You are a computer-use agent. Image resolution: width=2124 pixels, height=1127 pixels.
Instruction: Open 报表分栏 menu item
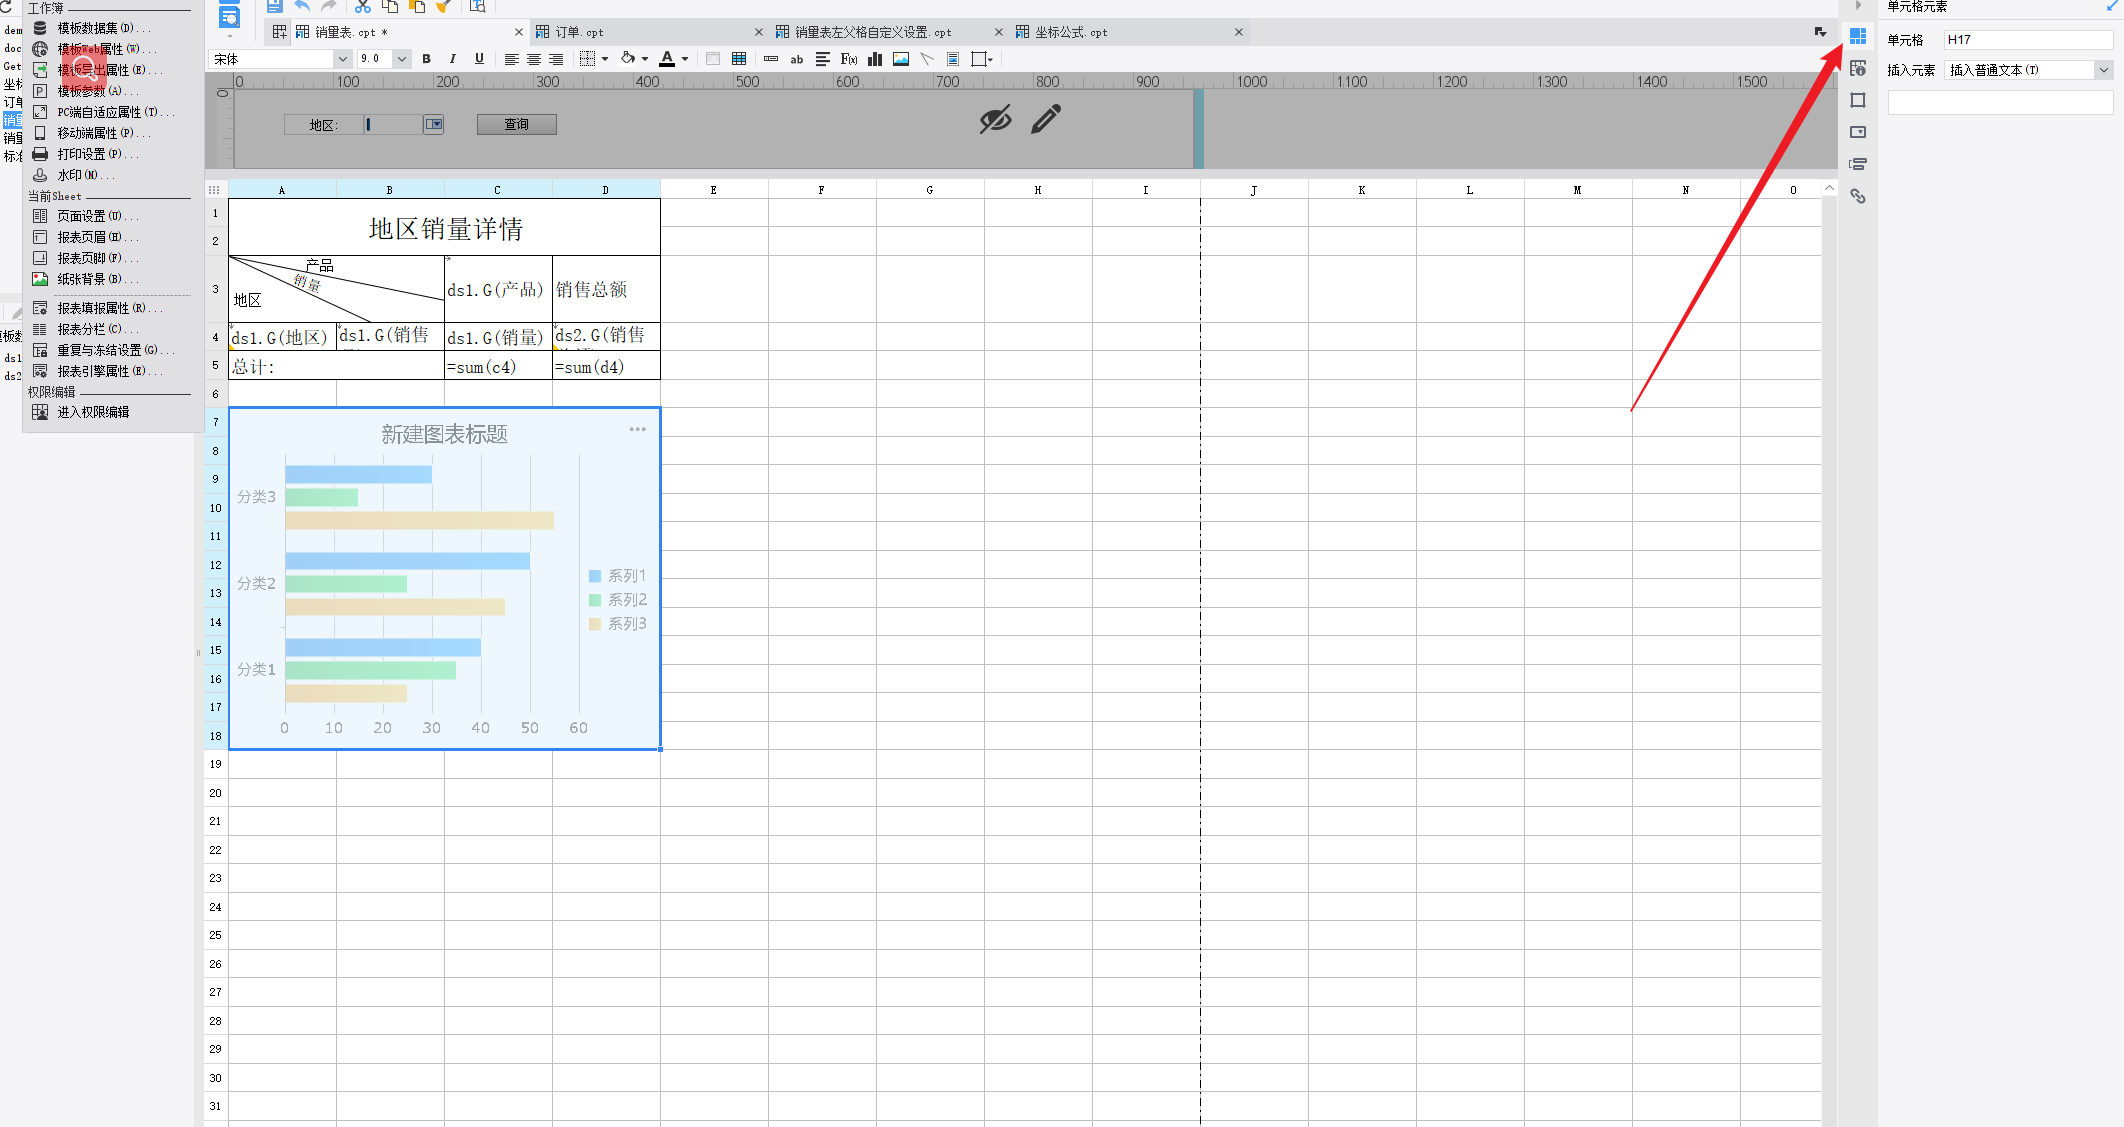pyautogui.click(x=86, y=329)
